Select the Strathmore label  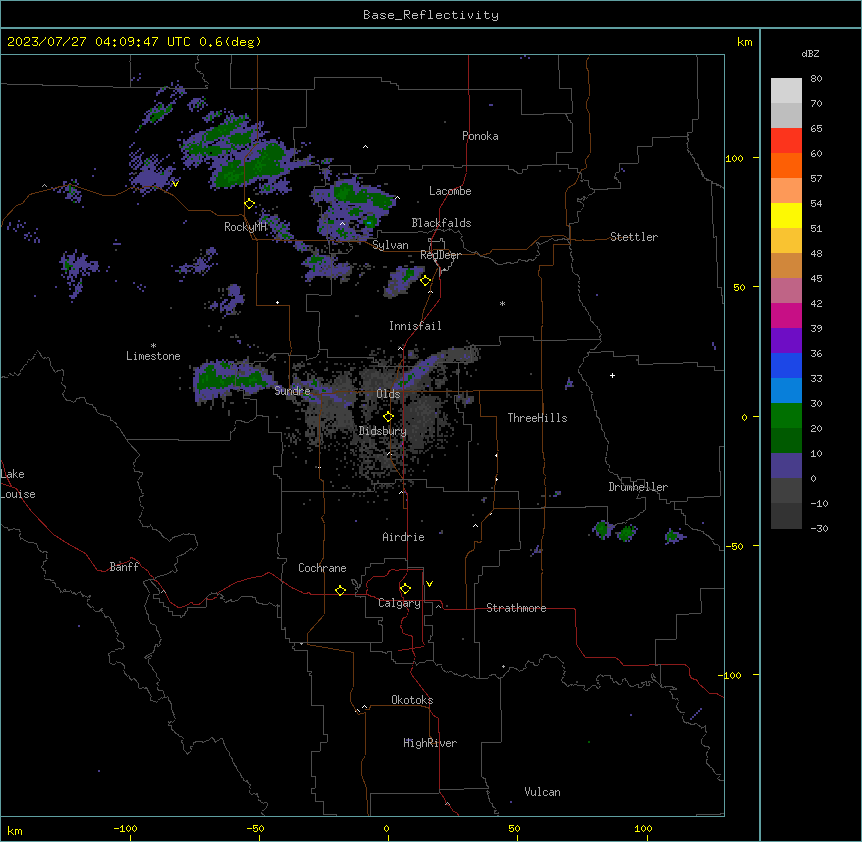[516, 608]
